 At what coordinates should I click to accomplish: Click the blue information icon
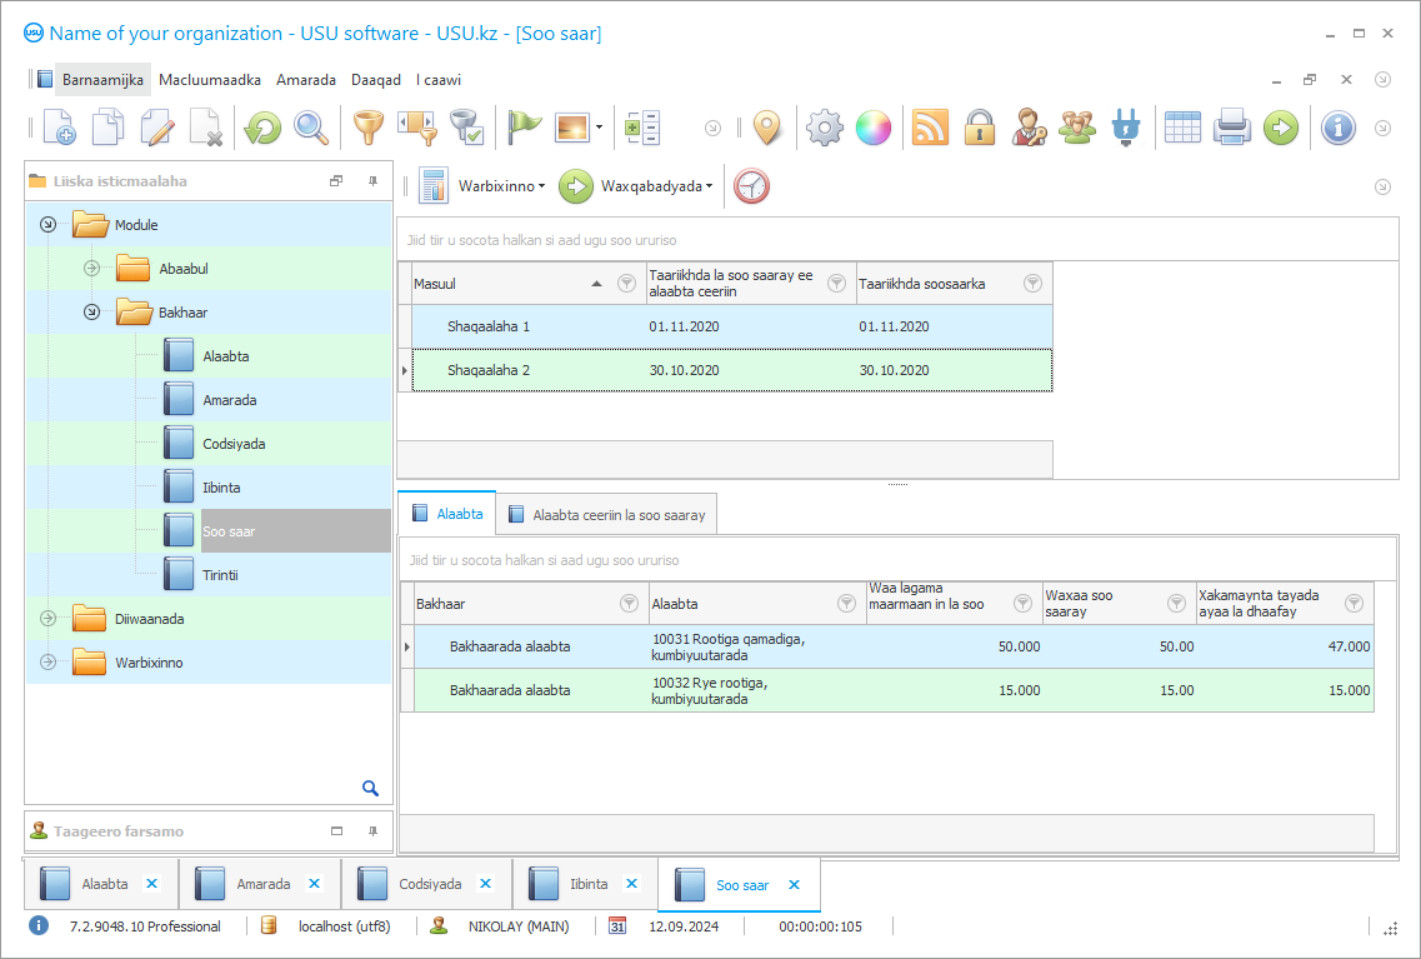[x=1338, y=128]
